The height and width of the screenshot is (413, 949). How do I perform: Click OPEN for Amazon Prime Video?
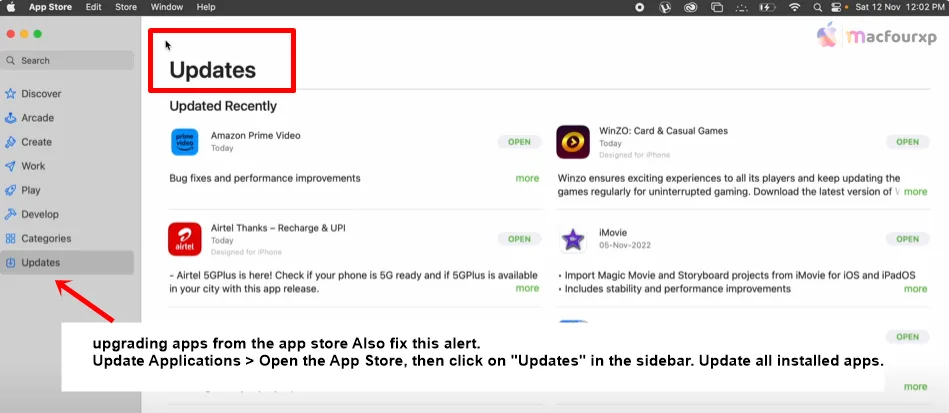point(519,142)
